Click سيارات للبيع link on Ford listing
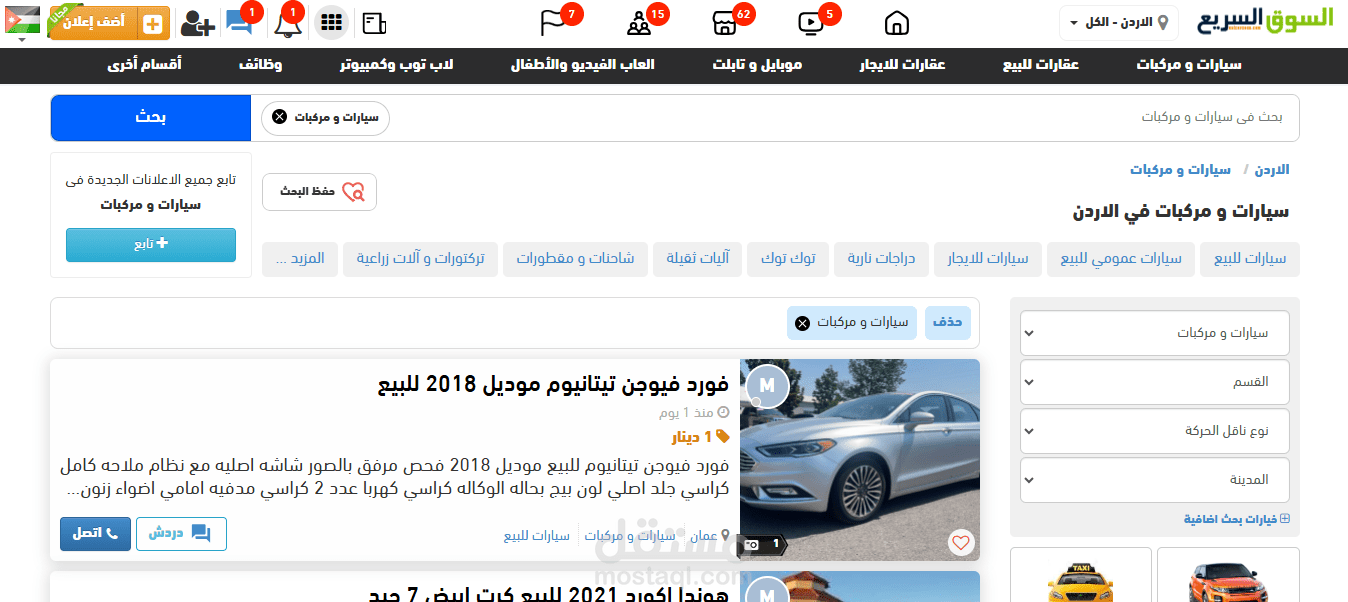1348x602 pixels. tap(537, 536)
